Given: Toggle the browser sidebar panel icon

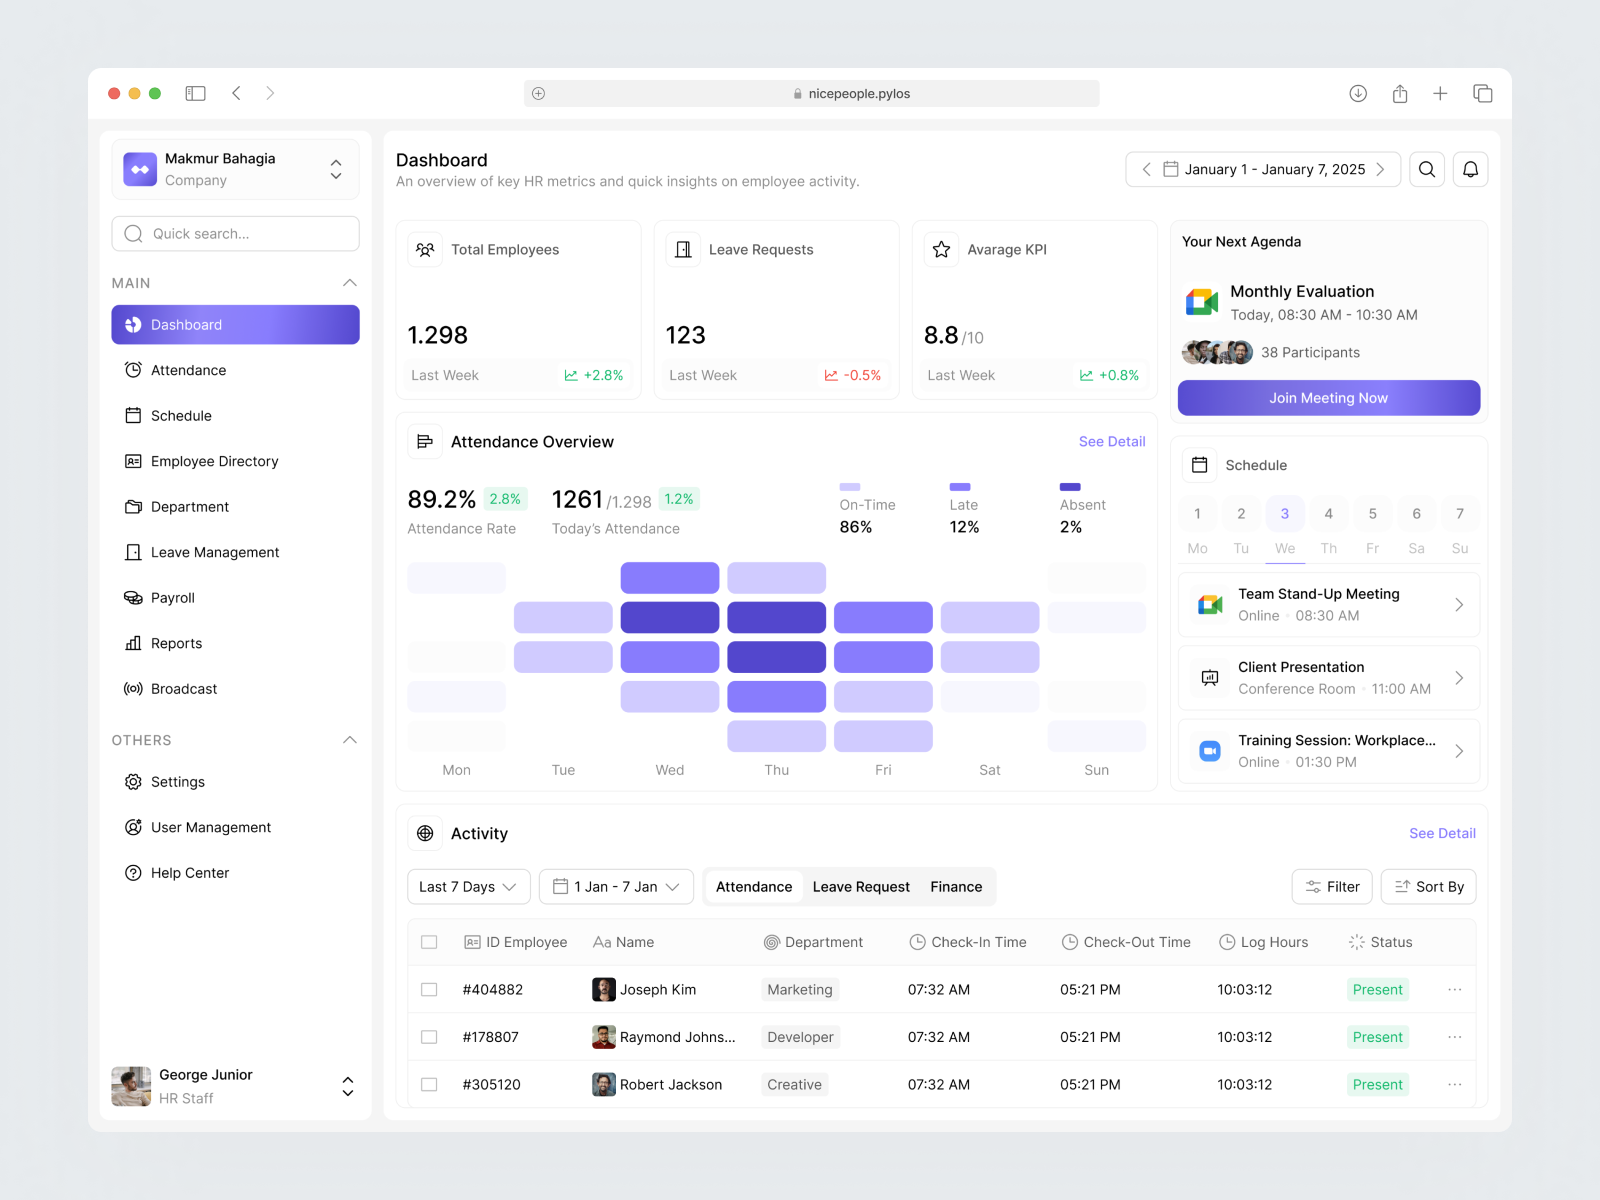Looking at the screenshot, I should pos(196,93).
